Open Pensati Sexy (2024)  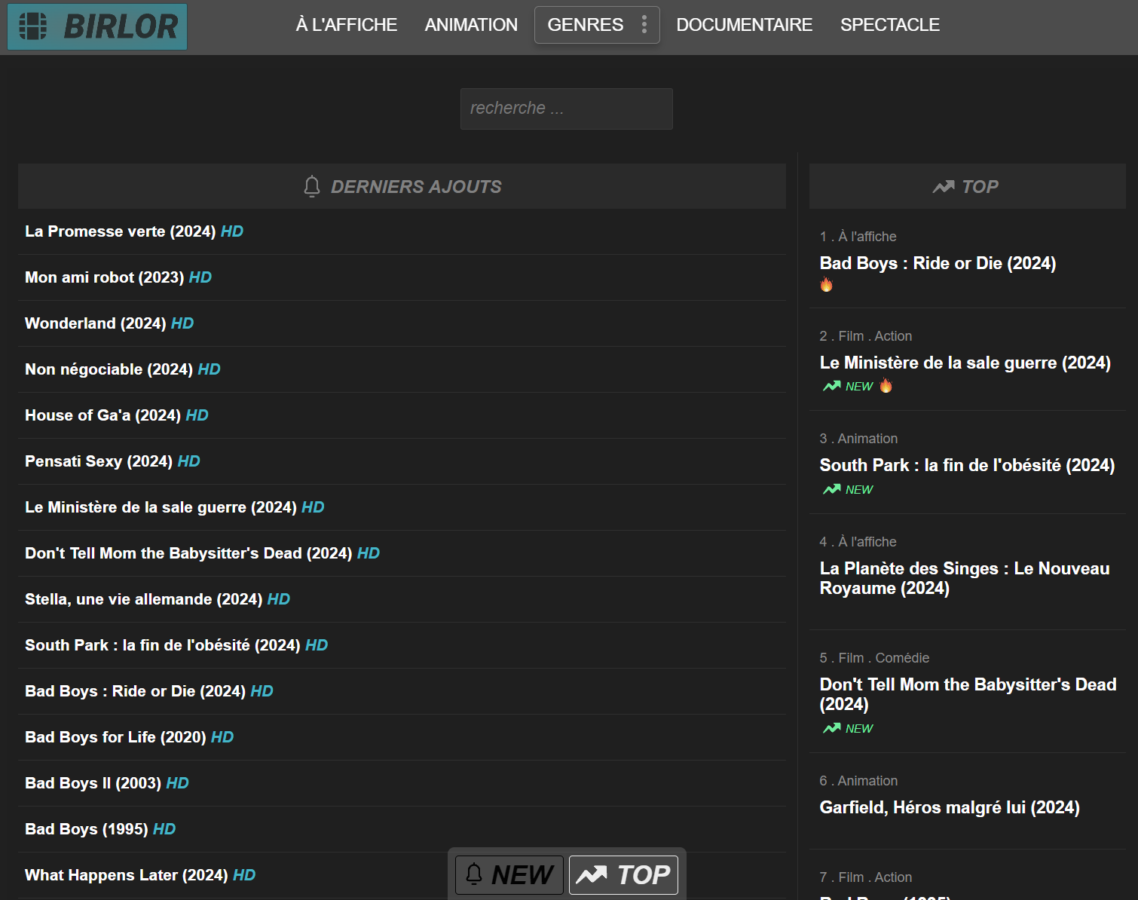[x=99, y=461]
